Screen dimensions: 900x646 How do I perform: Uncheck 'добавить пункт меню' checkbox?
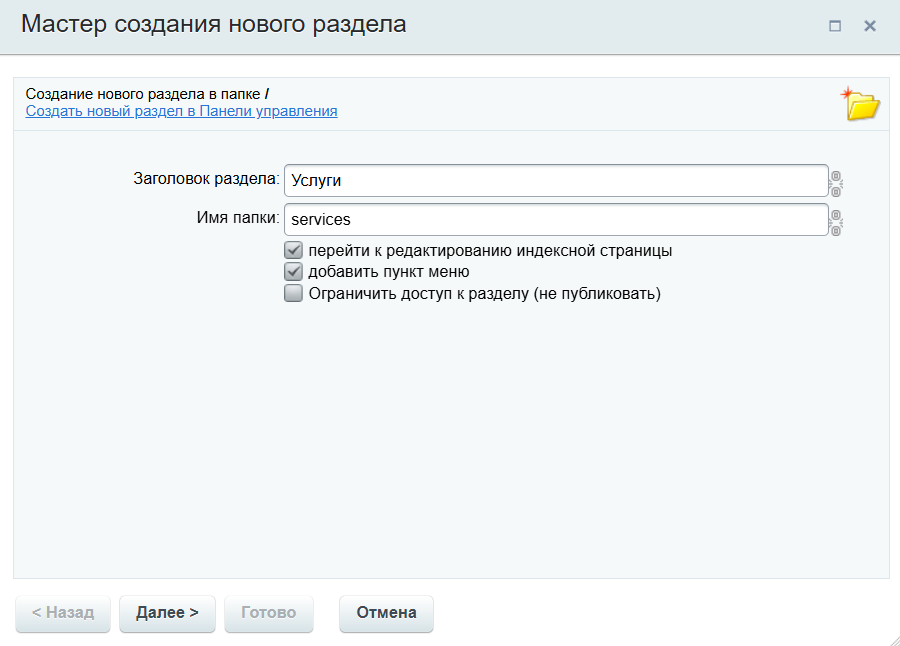(293, 272)
